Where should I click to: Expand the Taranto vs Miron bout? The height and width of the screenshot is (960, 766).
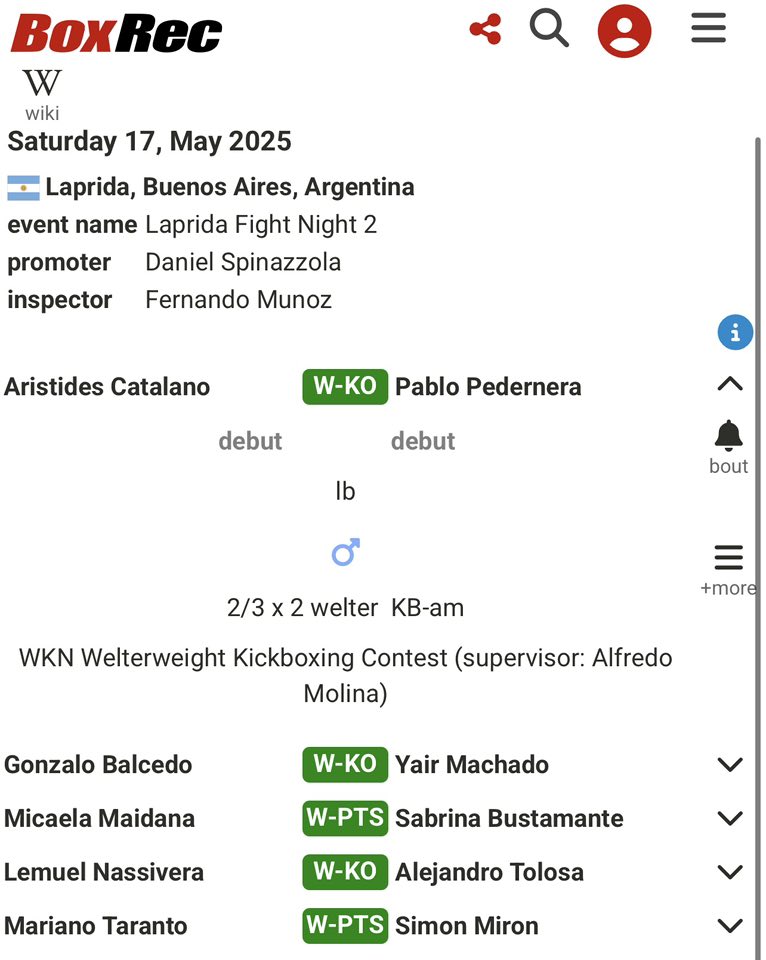pyautogui.click(x=730, y=926)
